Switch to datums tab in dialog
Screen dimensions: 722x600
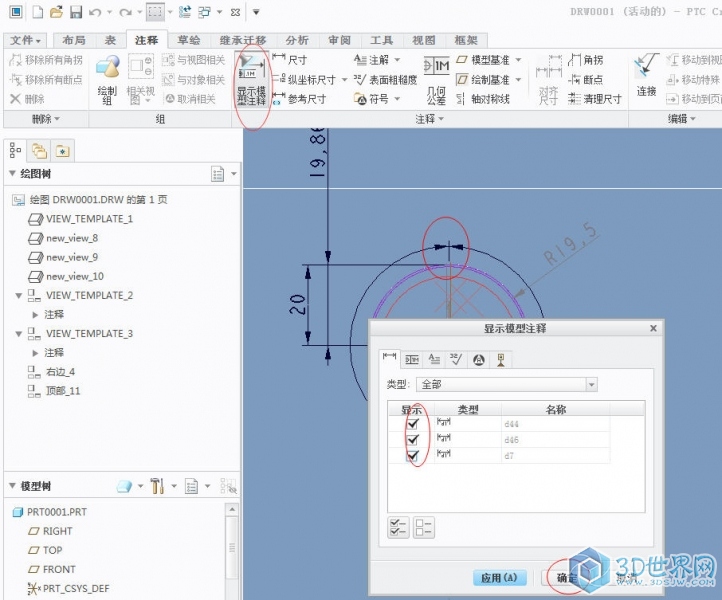501,359
